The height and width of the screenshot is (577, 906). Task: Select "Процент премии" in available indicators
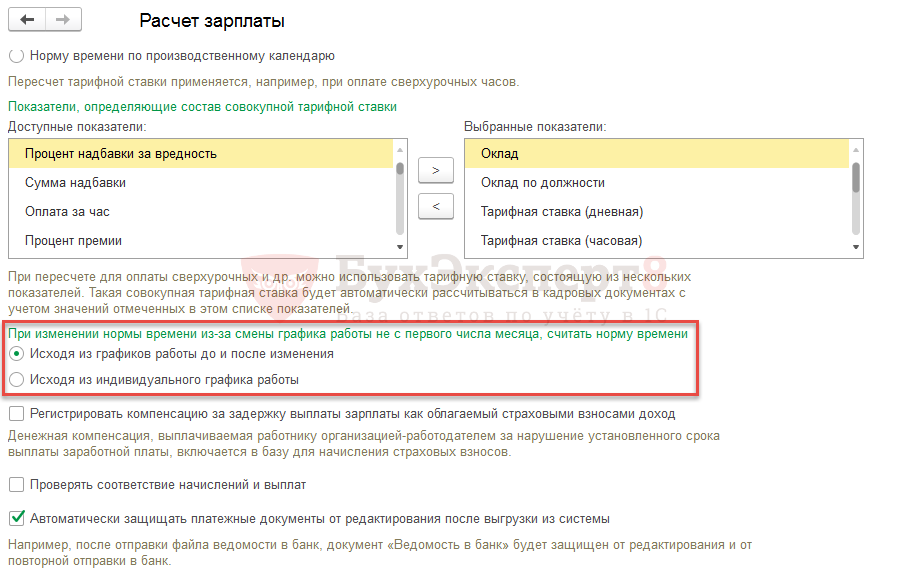click(200, 240)
